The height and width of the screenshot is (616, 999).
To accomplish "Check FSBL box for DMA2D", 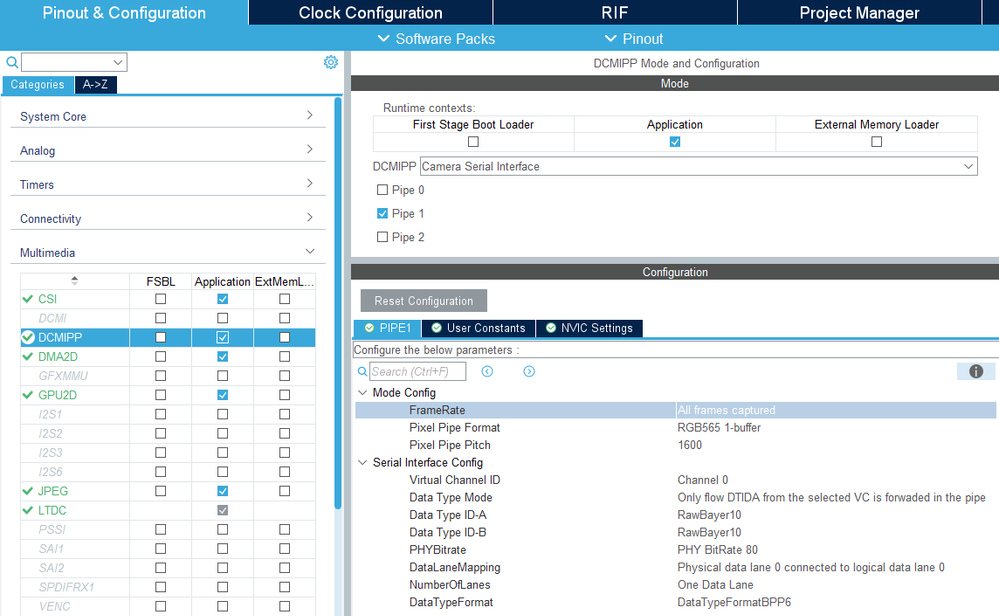I will click(x=161, y=357).
